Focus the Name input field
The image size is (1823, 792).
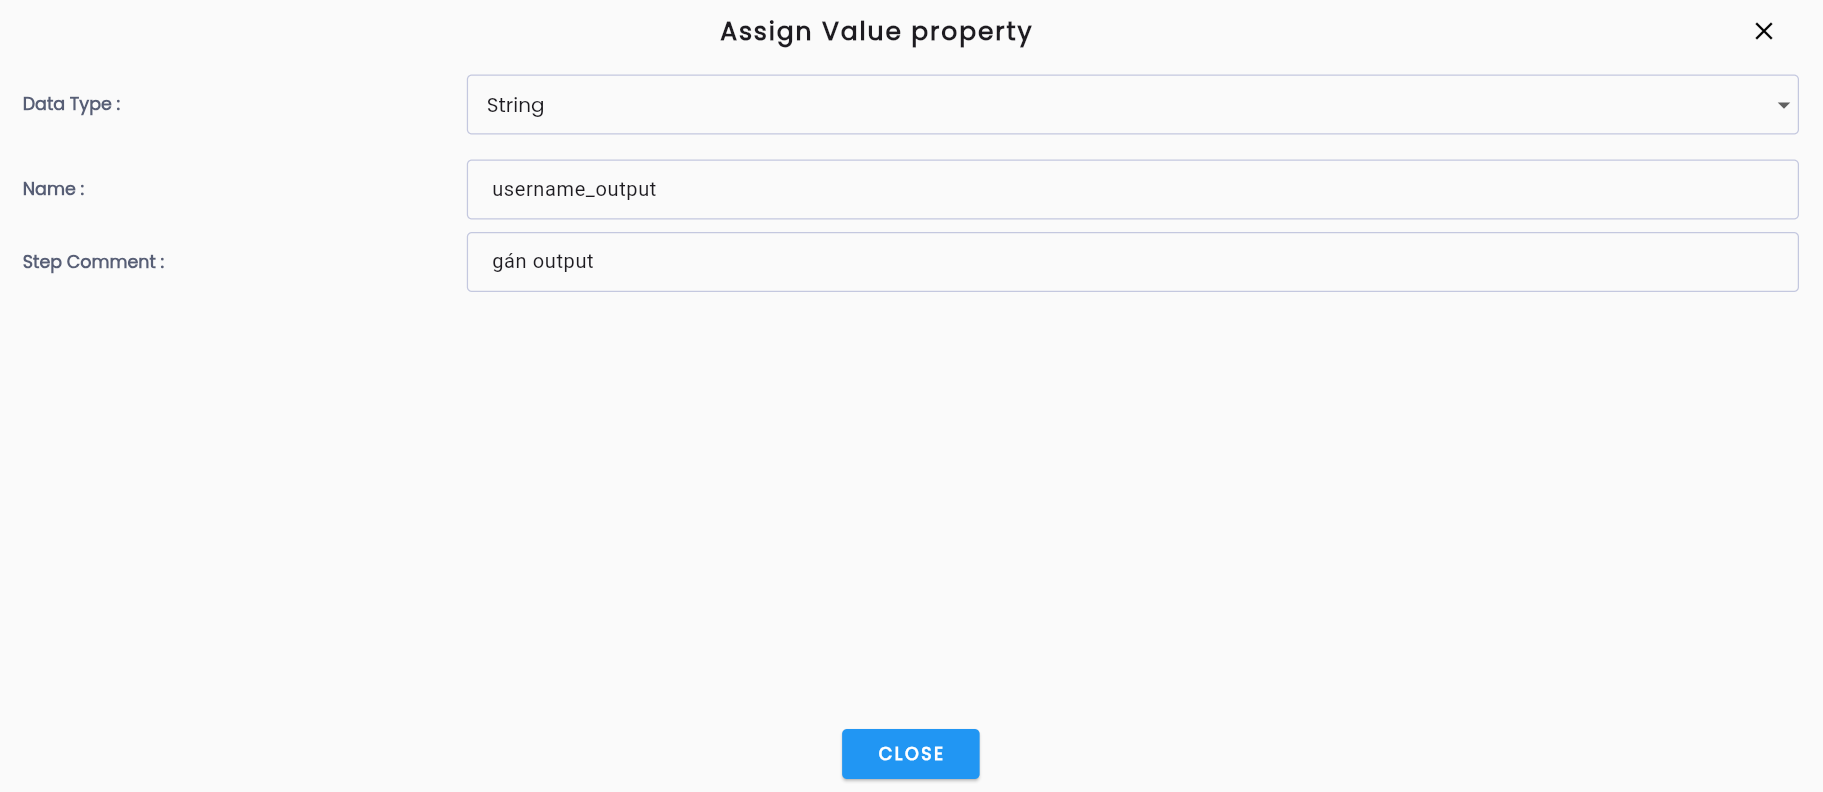pos(1132,190)
